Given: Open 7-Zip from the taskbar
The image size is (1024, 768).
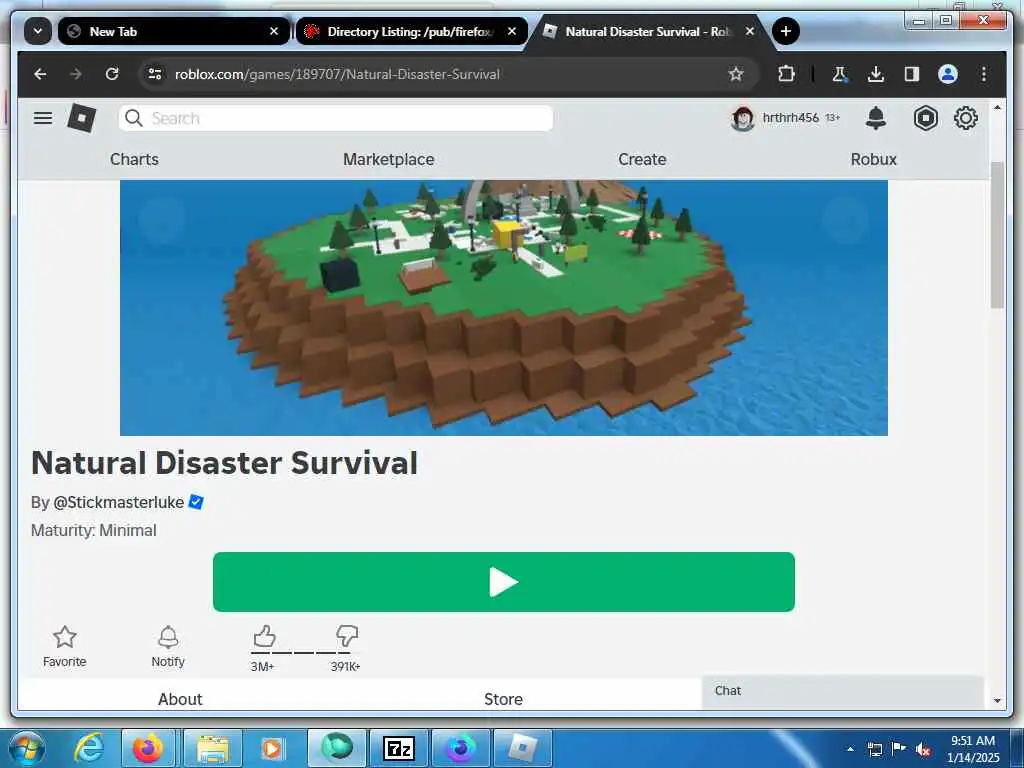Looking at the screenshot, I should (x=398, y=748).
